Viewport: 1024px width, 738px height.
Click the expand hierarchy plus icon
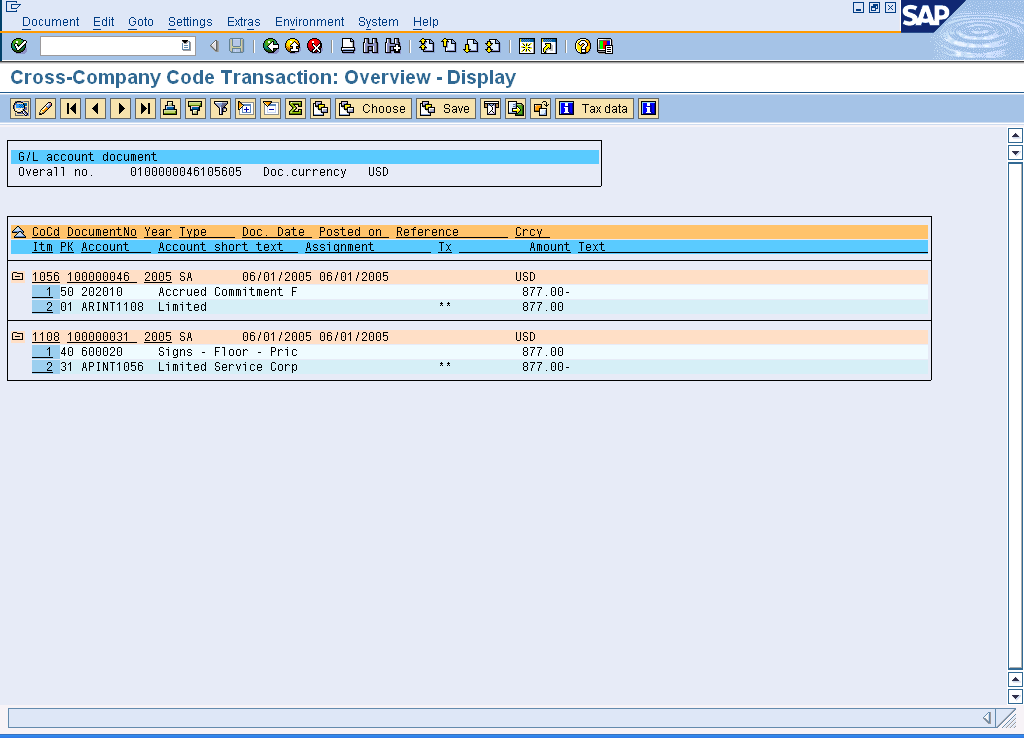pyautogui.click(x=246, y=108)
